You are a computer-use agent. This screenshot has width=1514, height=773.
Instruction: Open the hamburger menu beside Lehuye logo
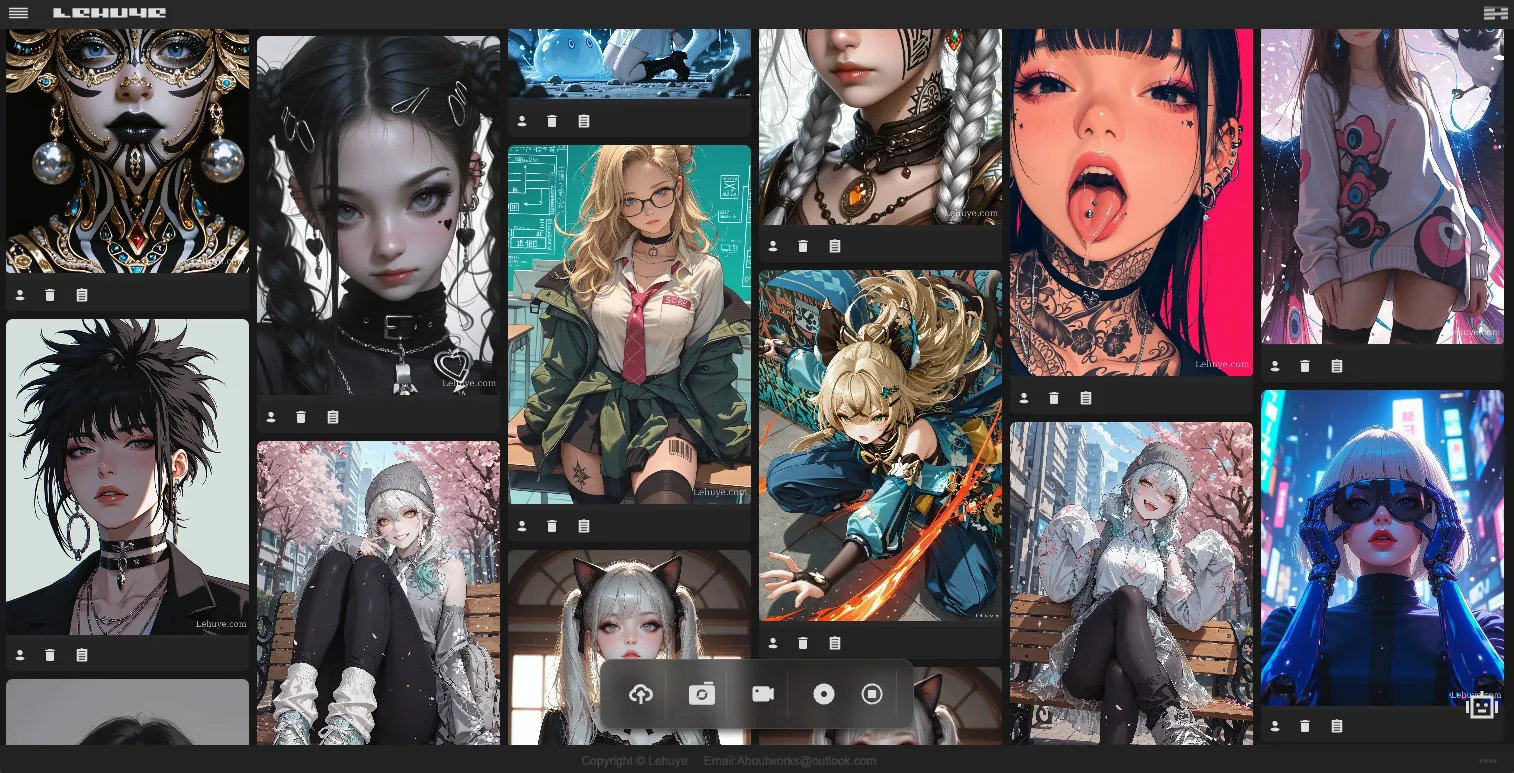pos(18,13)
